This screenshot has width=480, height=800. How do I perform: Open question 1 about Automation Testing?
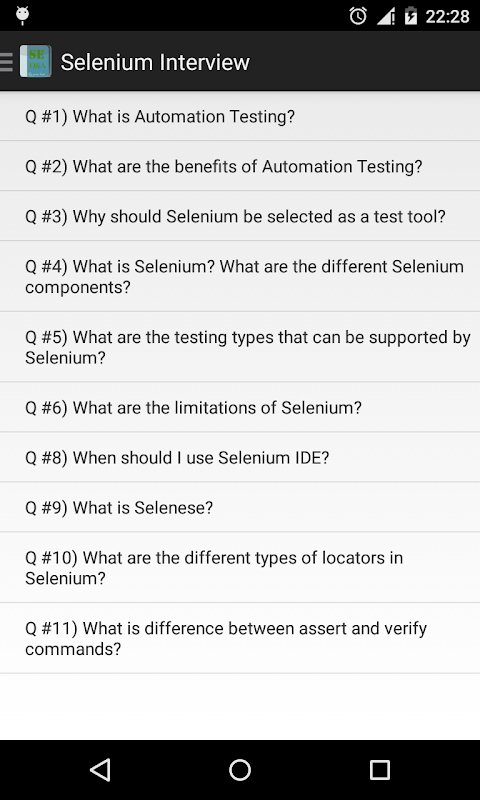[240, 116]
